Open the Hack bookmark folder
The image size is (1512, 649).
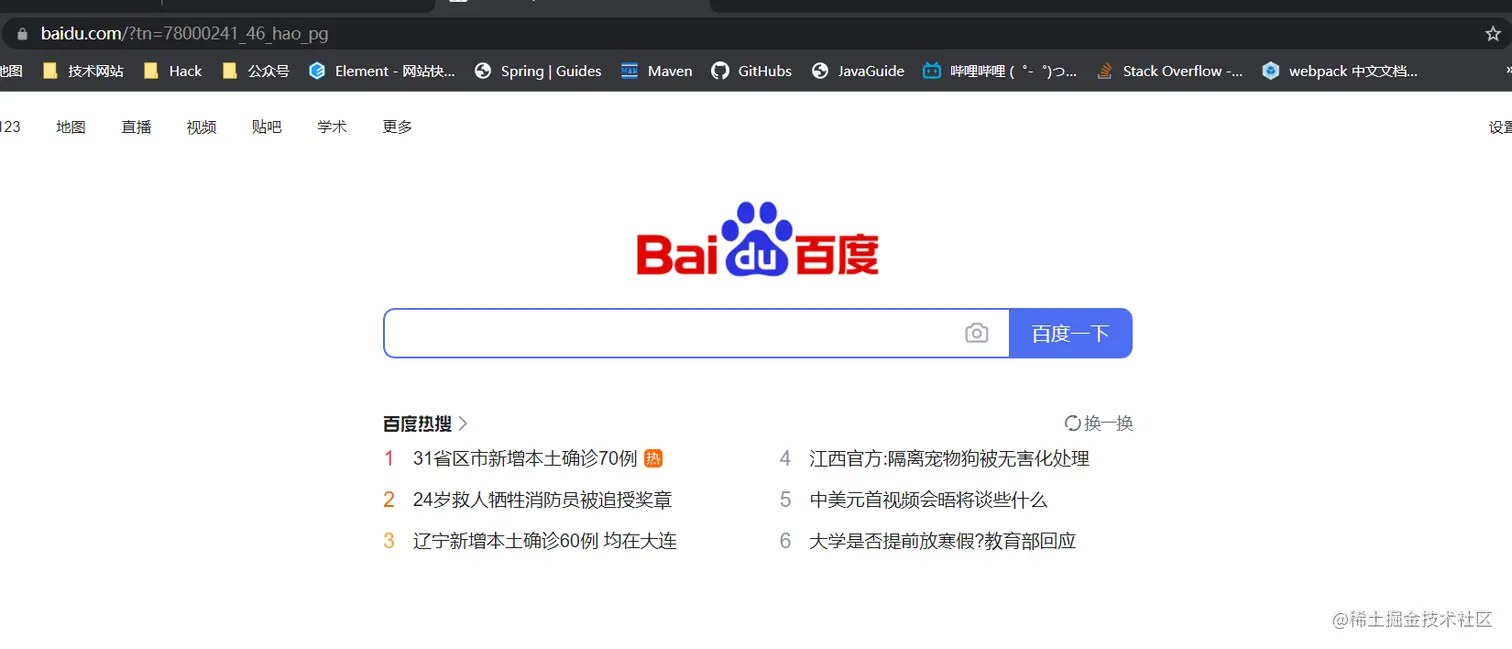(x=173, y=71)
